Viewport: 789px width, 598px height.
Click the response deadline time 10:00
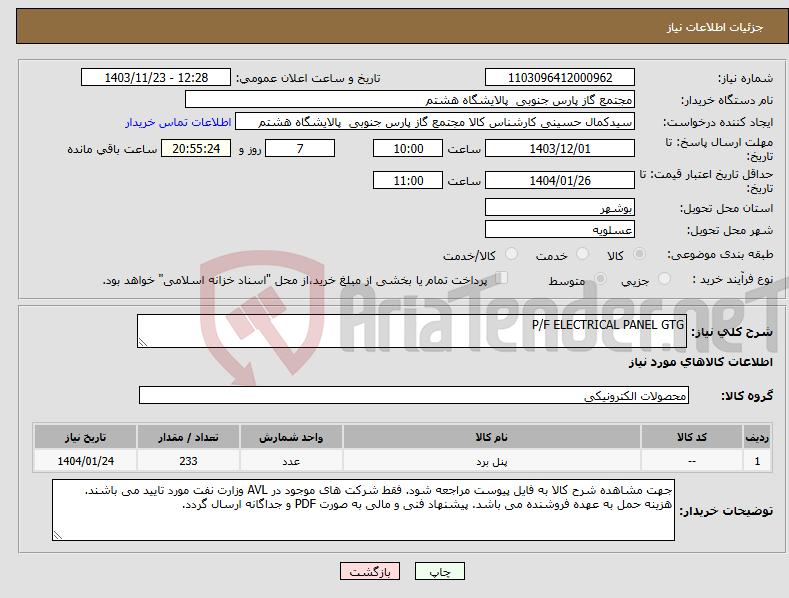click(408, 148)
